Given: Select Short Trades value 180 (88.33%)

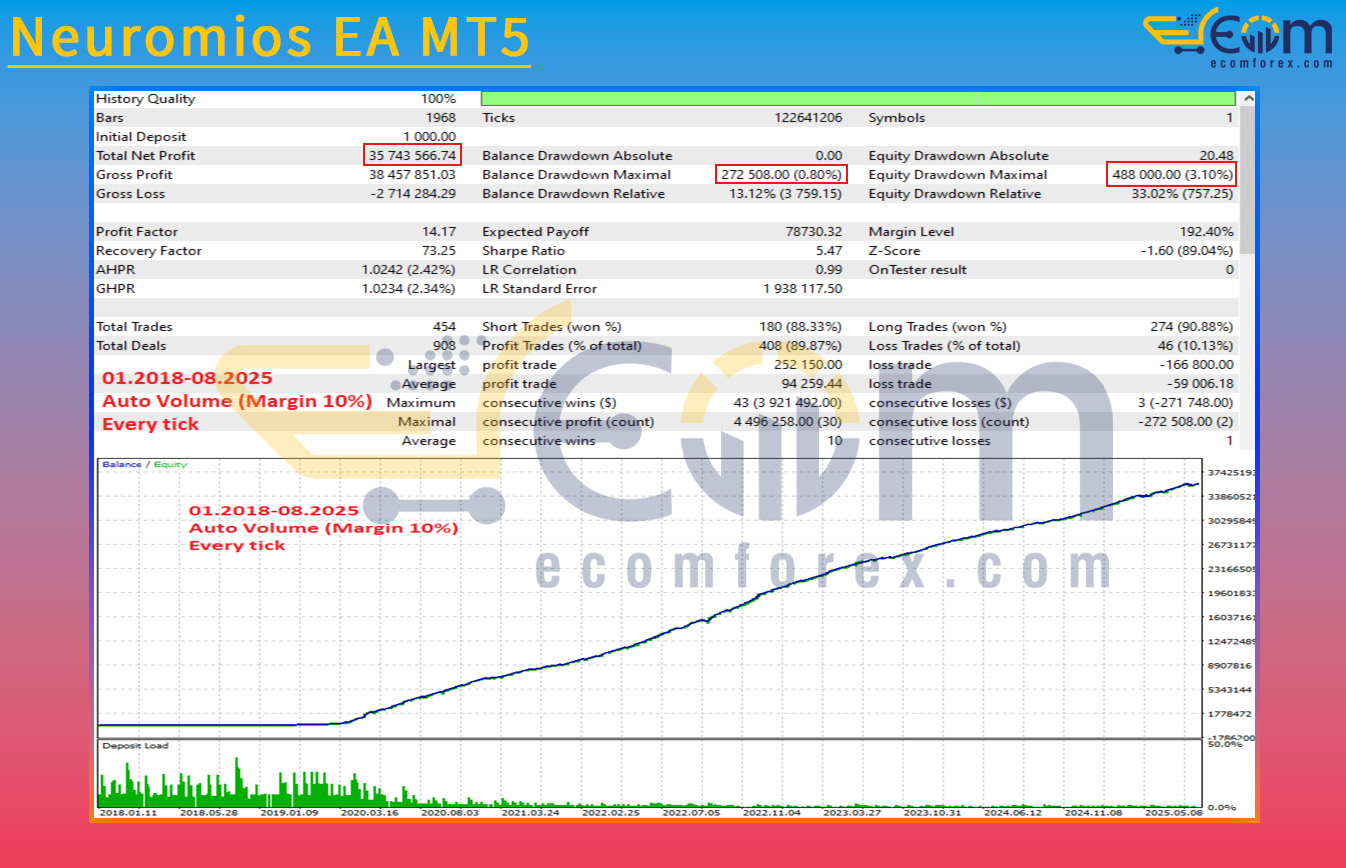Looking at the screenshot, I should coord(801,327).
